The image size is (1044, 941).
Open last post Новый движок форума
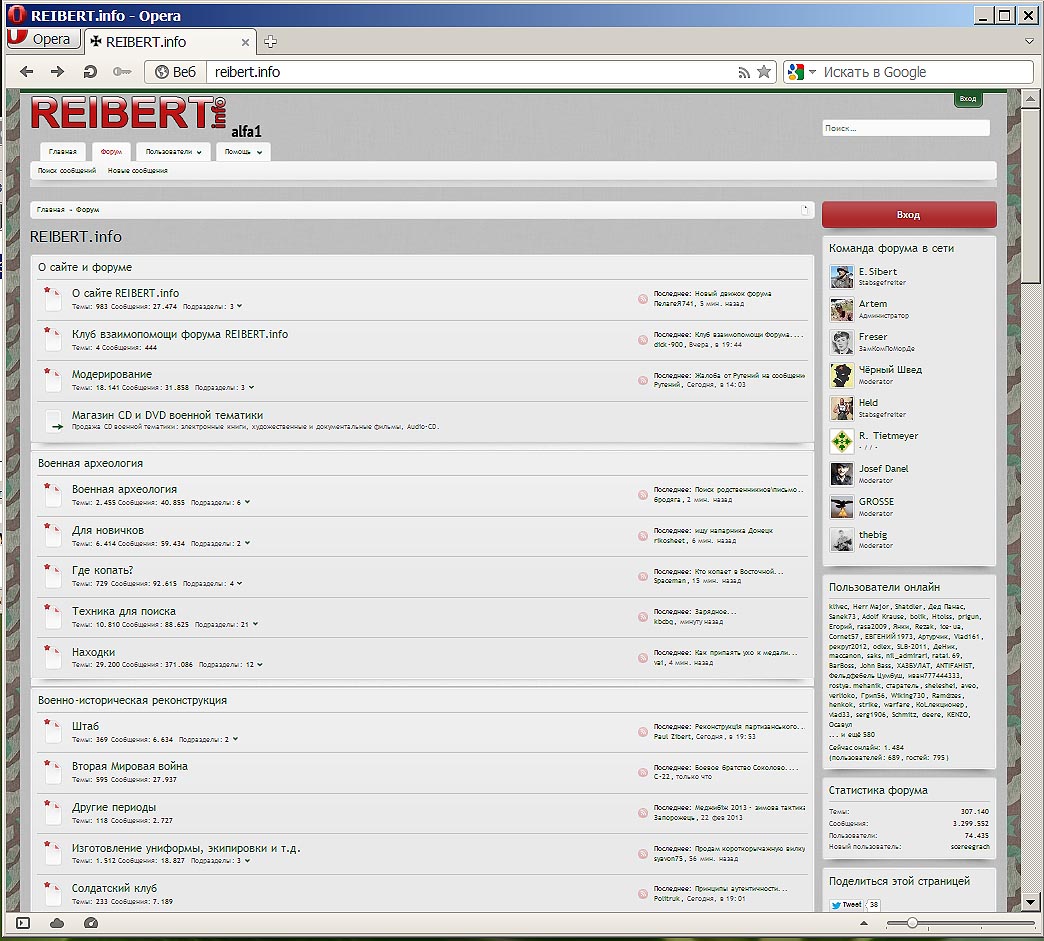coord(732,294)
